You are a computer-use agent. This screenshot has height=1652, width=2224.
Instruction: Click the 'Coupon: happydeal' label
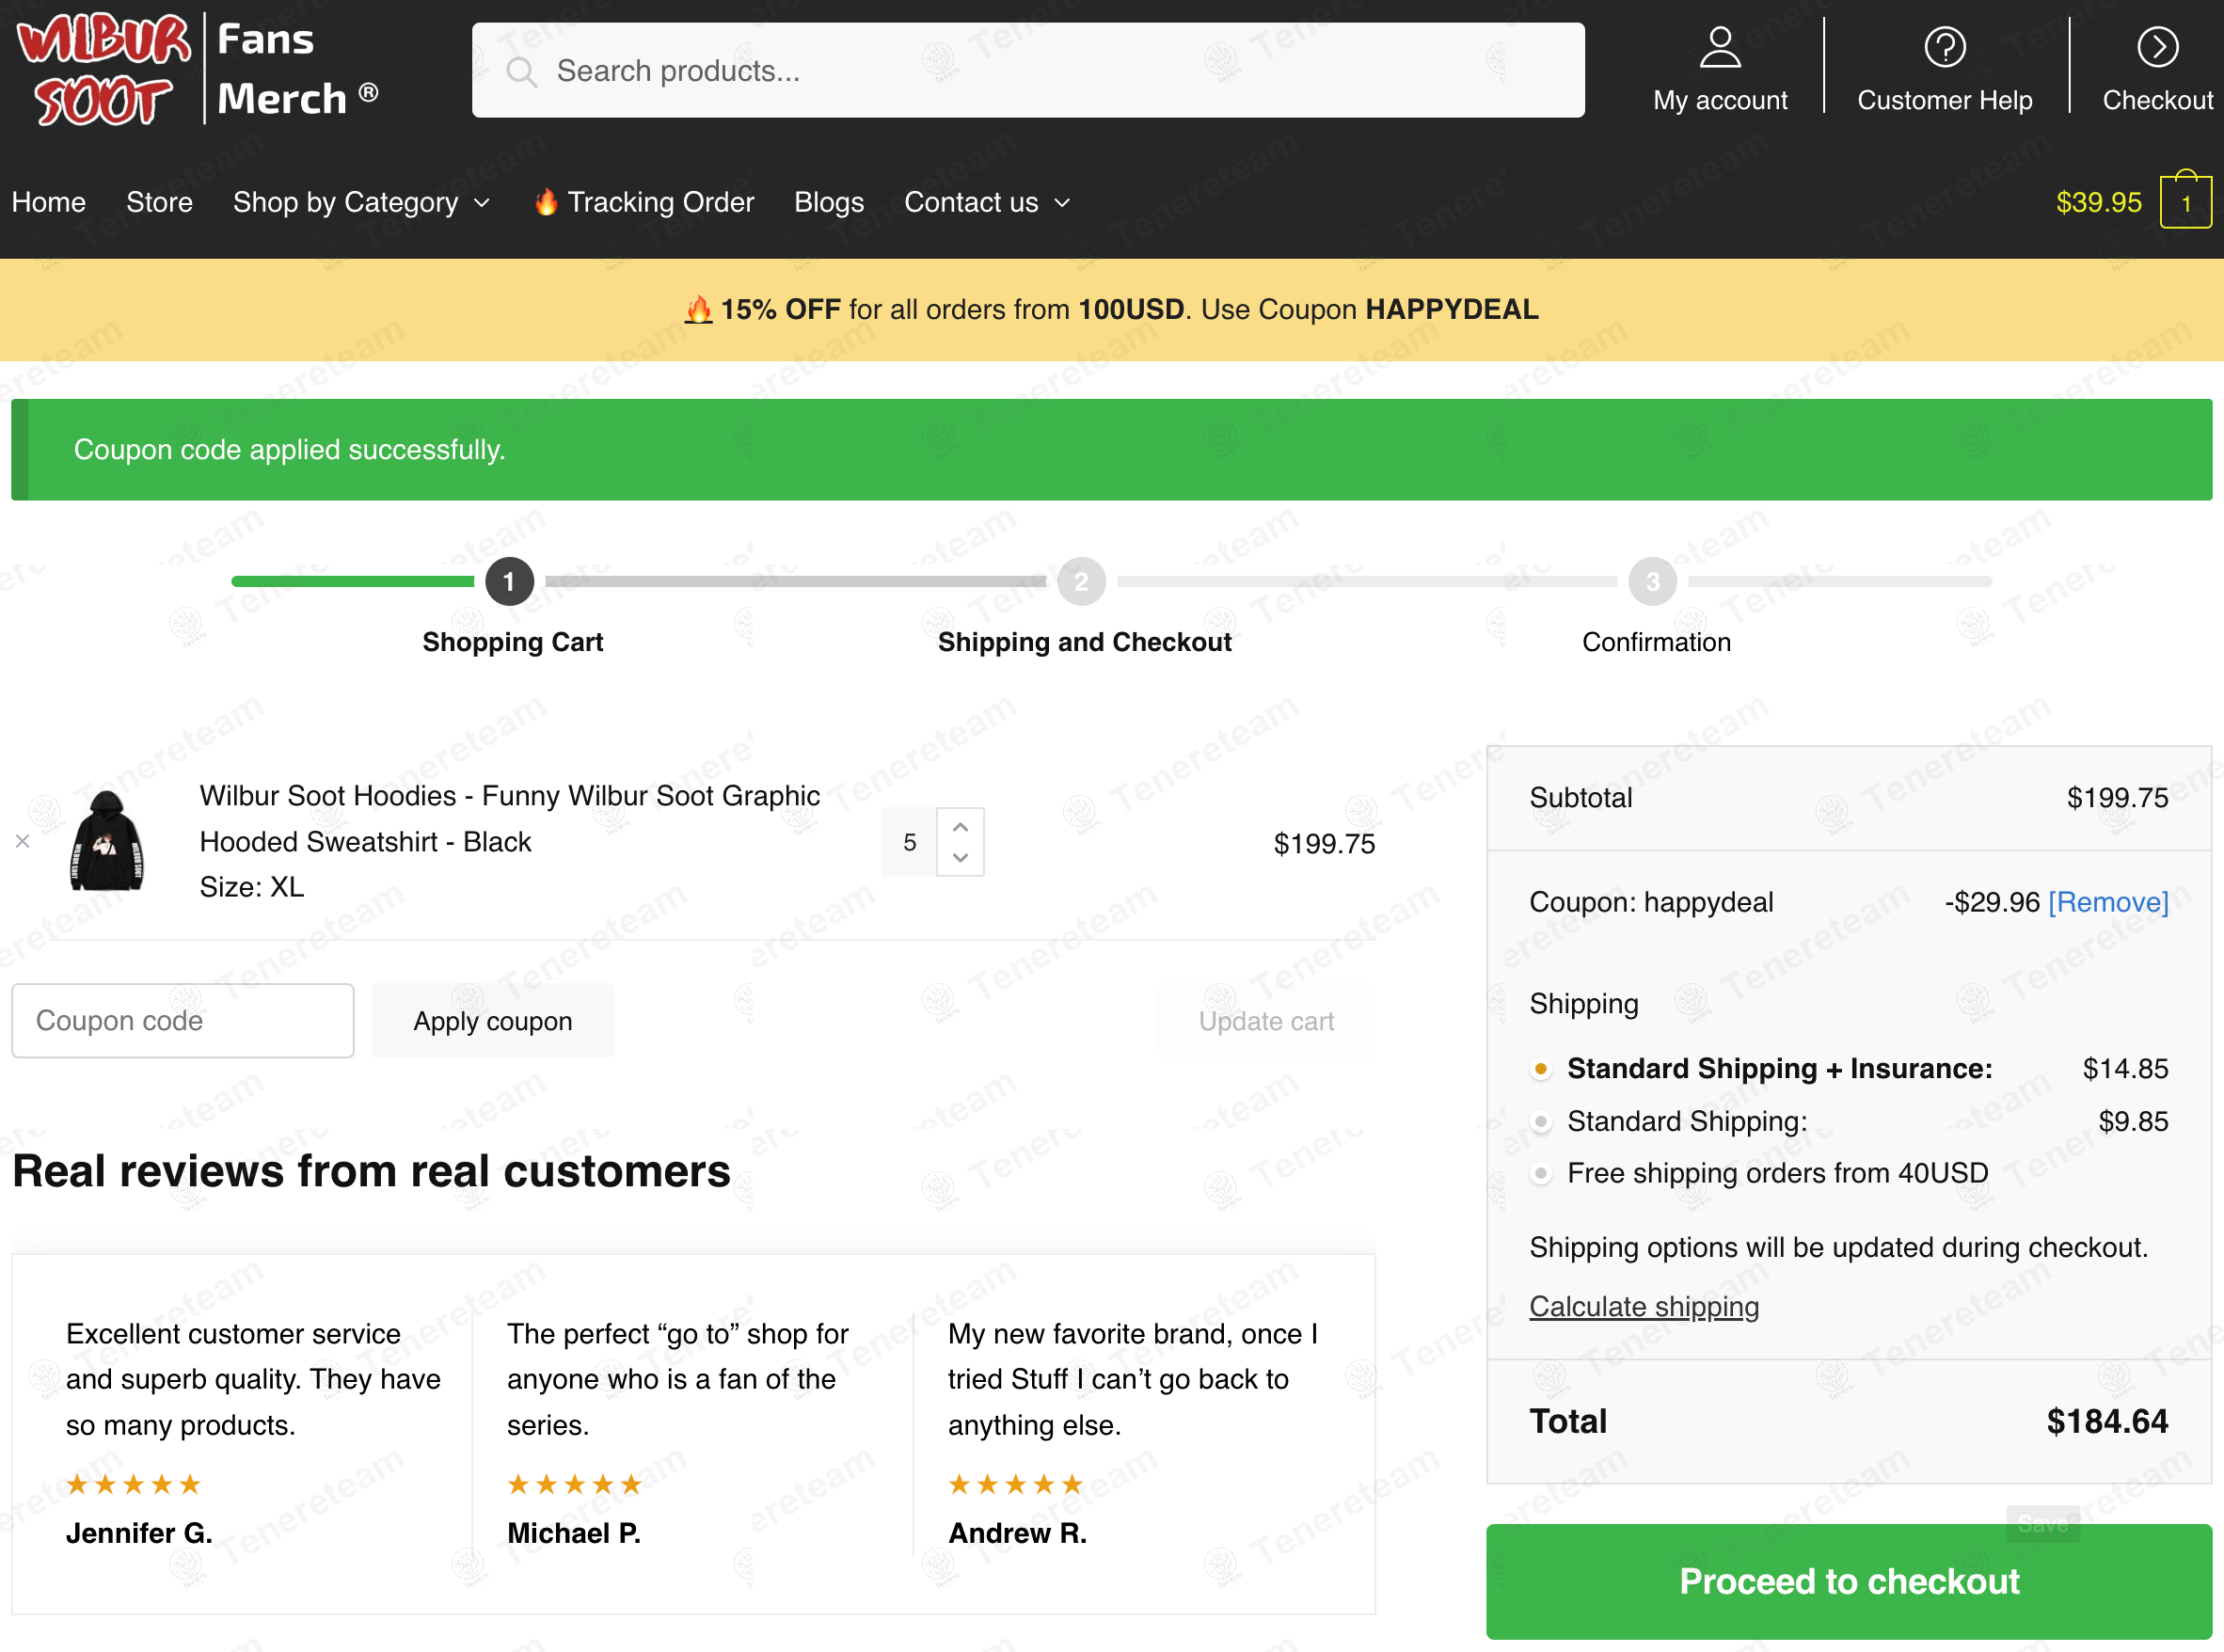point(1651,902)
